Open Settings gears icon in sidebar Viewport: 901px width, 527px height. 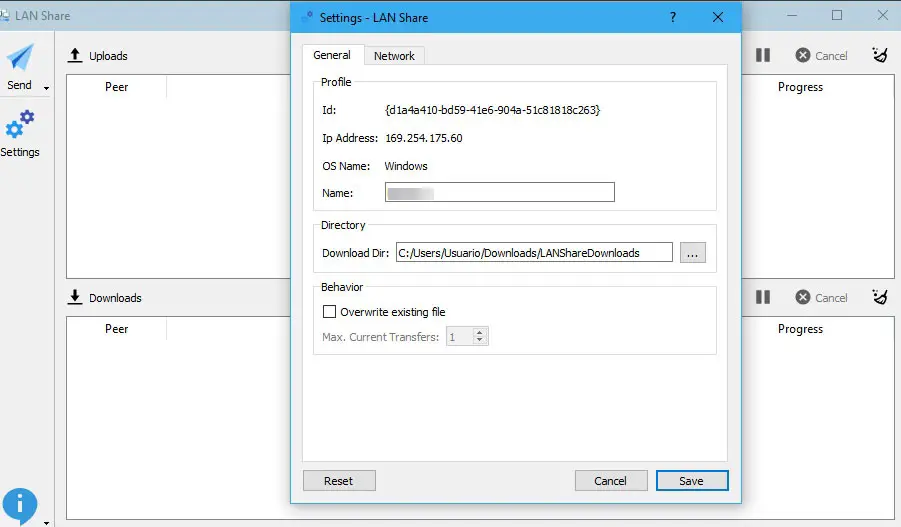20,124
